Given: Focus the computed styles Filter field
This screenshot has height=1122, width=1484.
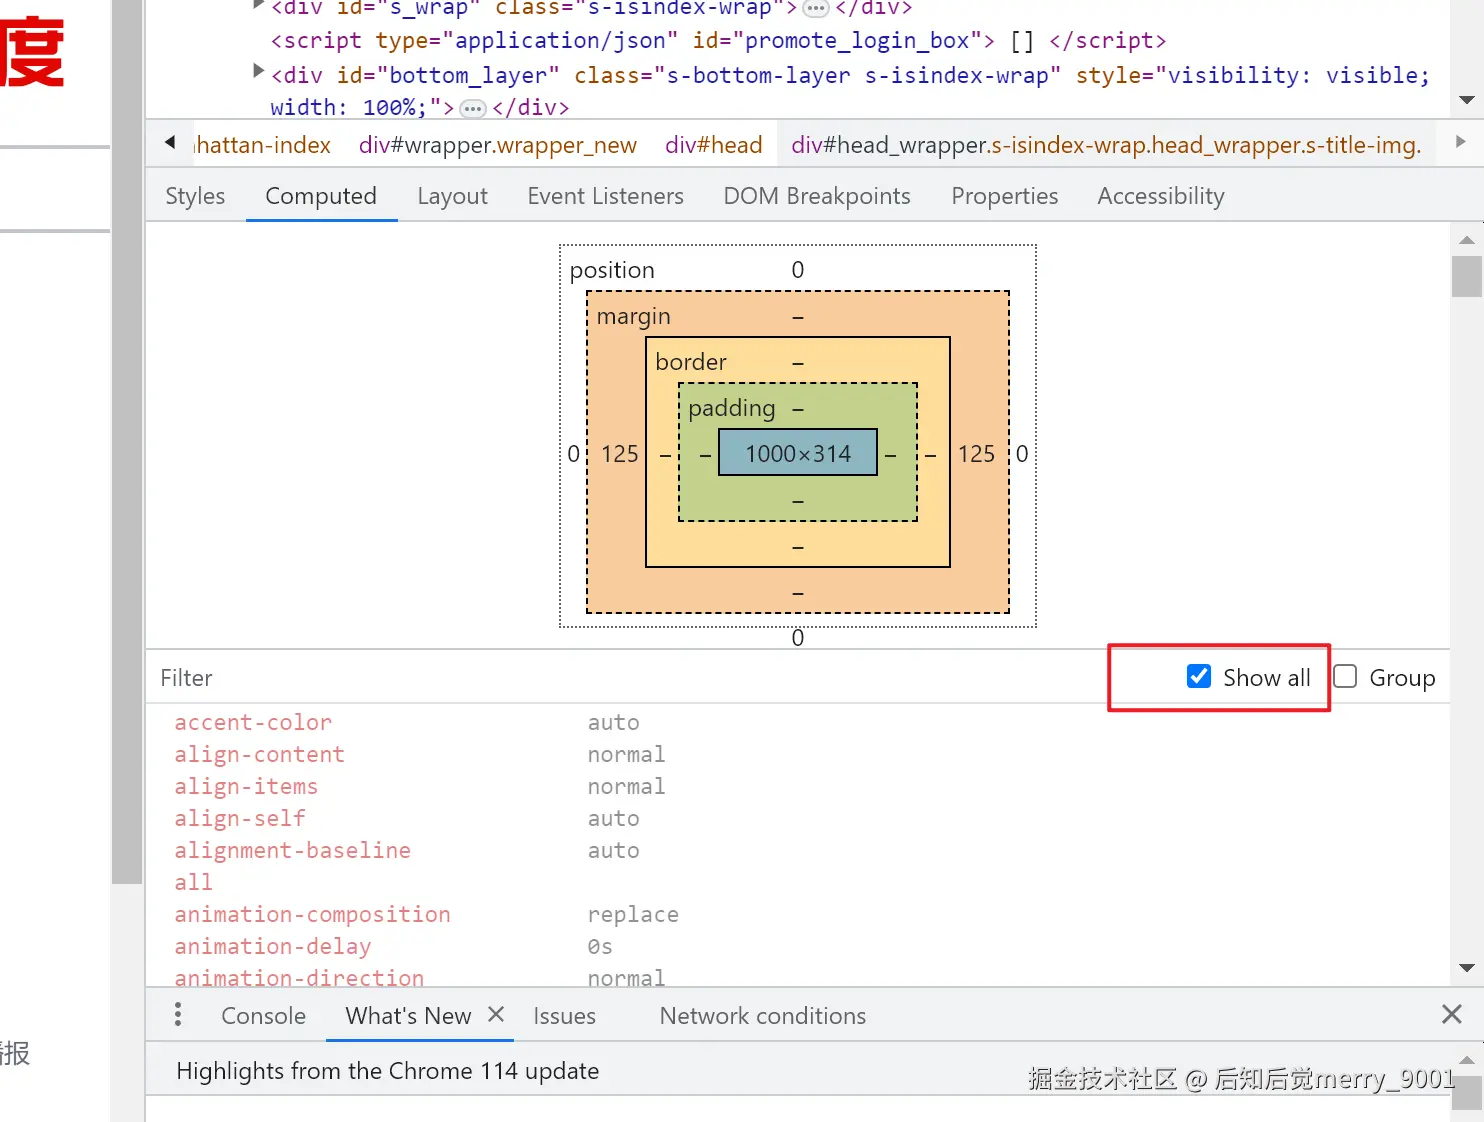Looking at the screenshot, I should point(630,677).
